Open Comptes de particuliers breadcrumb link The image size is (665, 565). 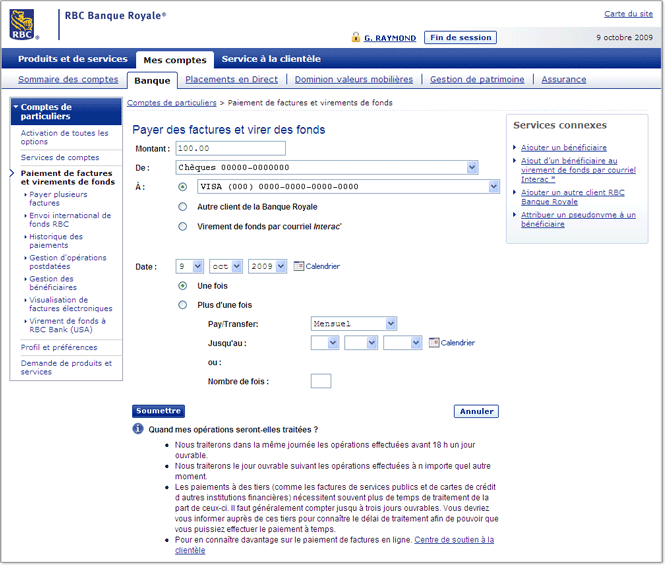[x=171, y=103]
